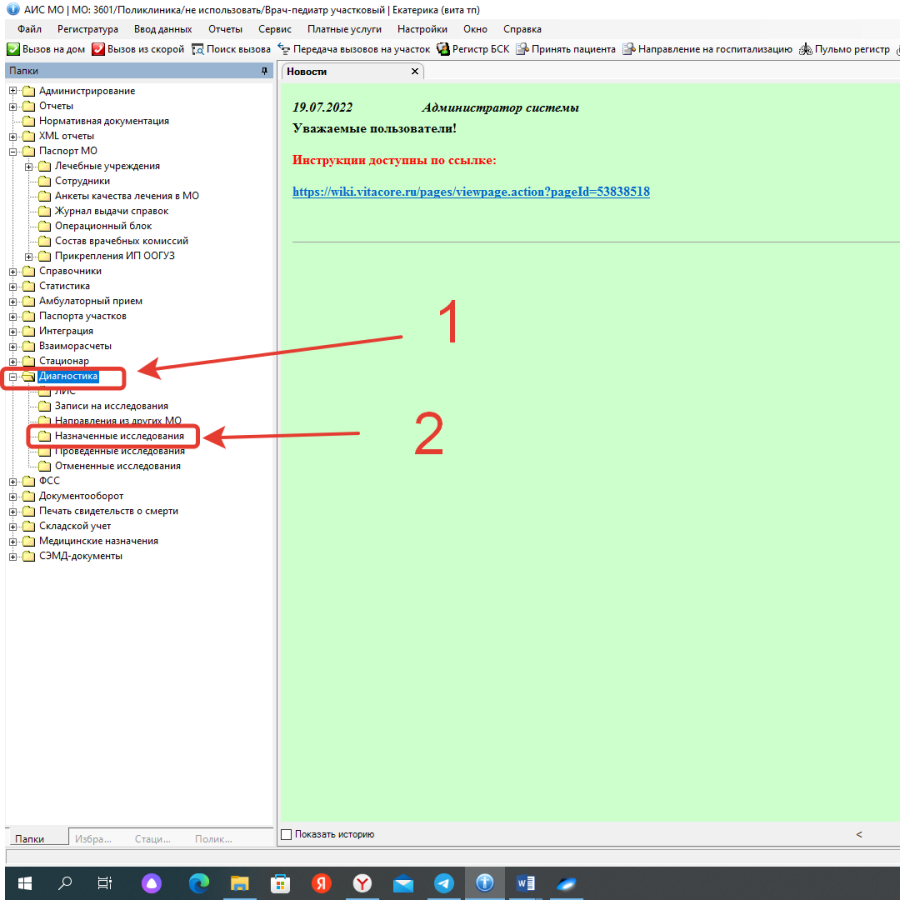The image size is (900, 900).
Task: Click the Вызов из скорой toolbar icon
Action: tap(98, 49)
